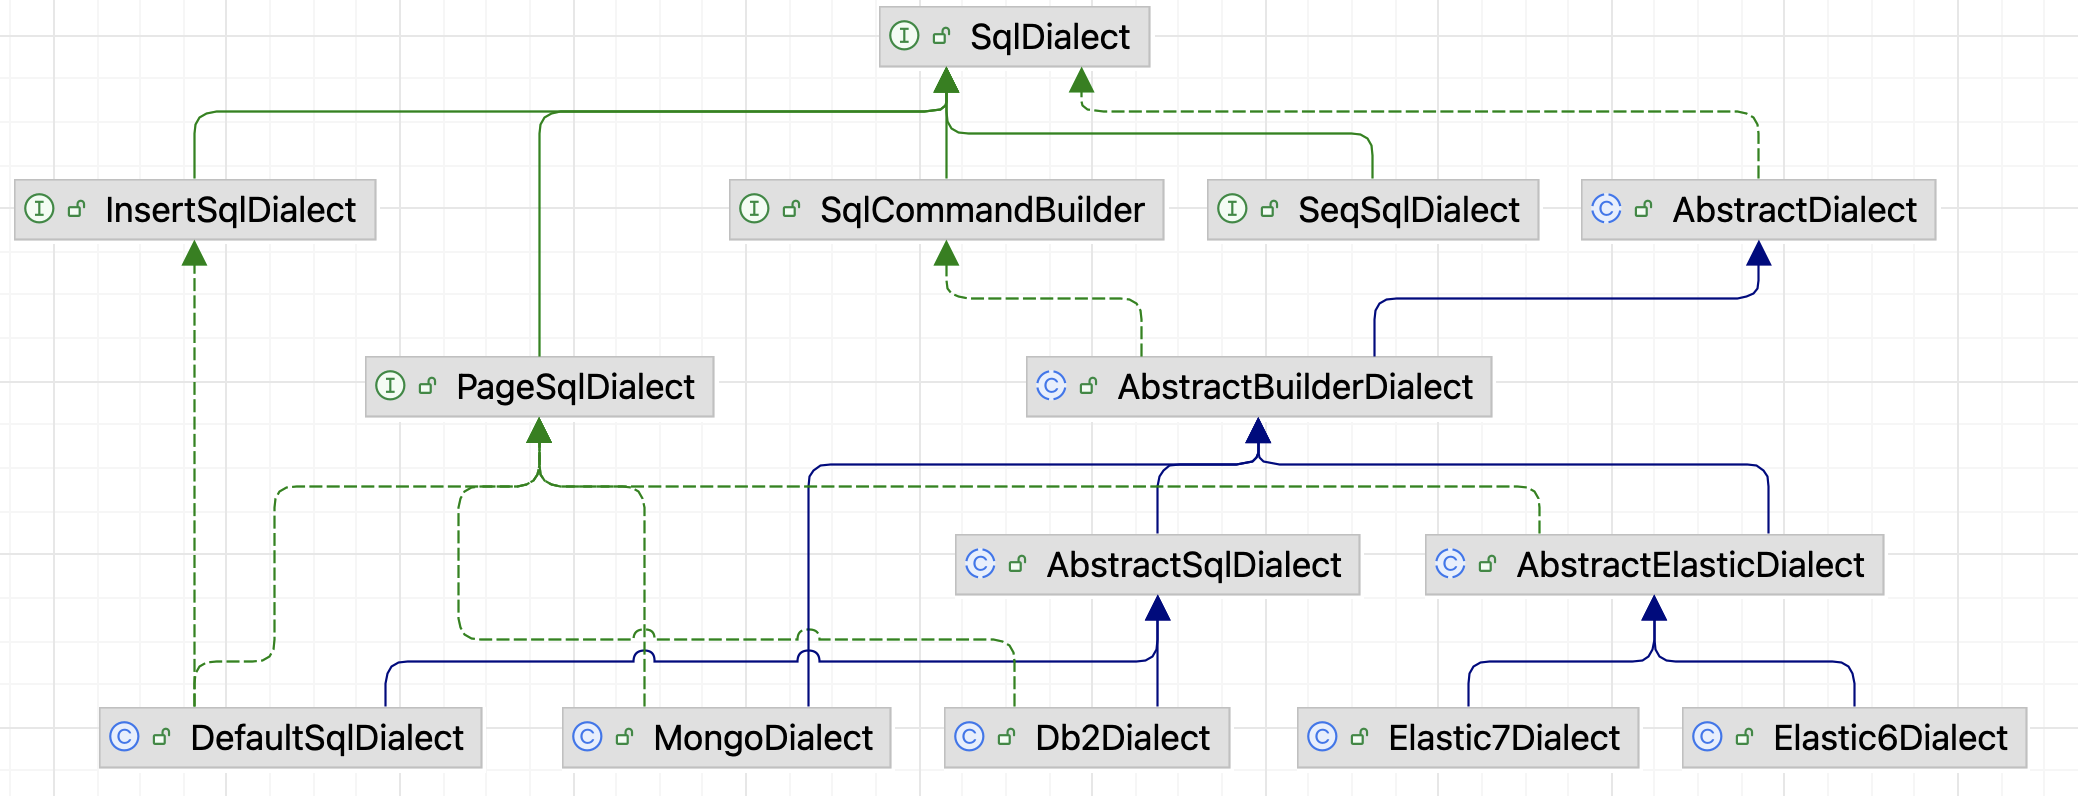Viewport: 2078px width, 796px height.
Task: Click the abstract class icon on AbstractDialect
Action: coord(1606,209)
